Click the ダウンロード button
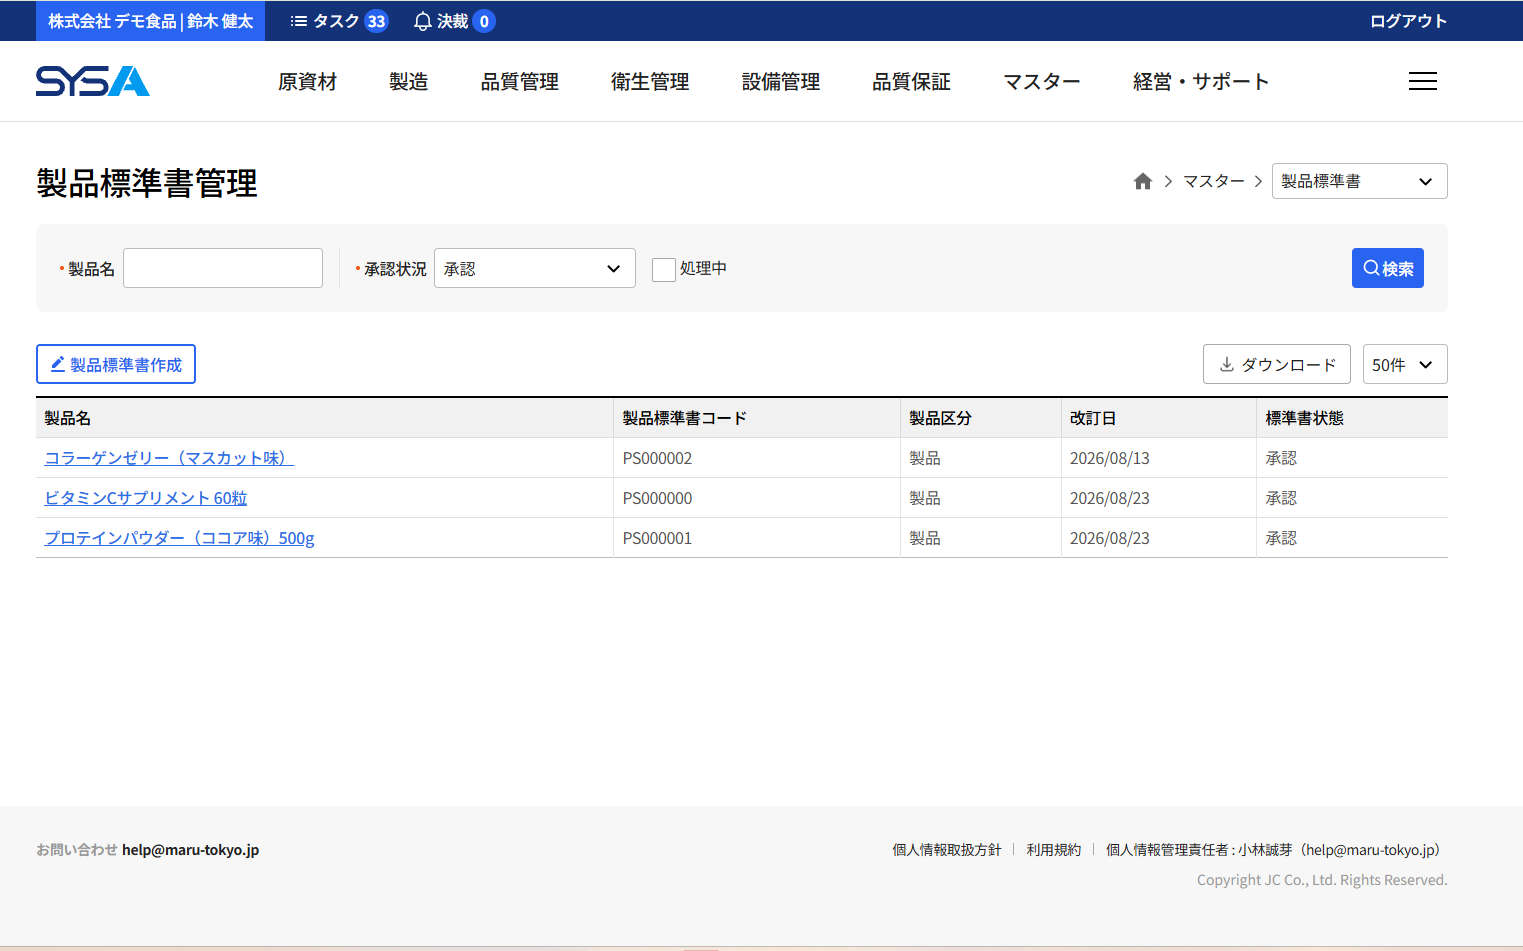The image size is (1523, 951). [1276, 364]
